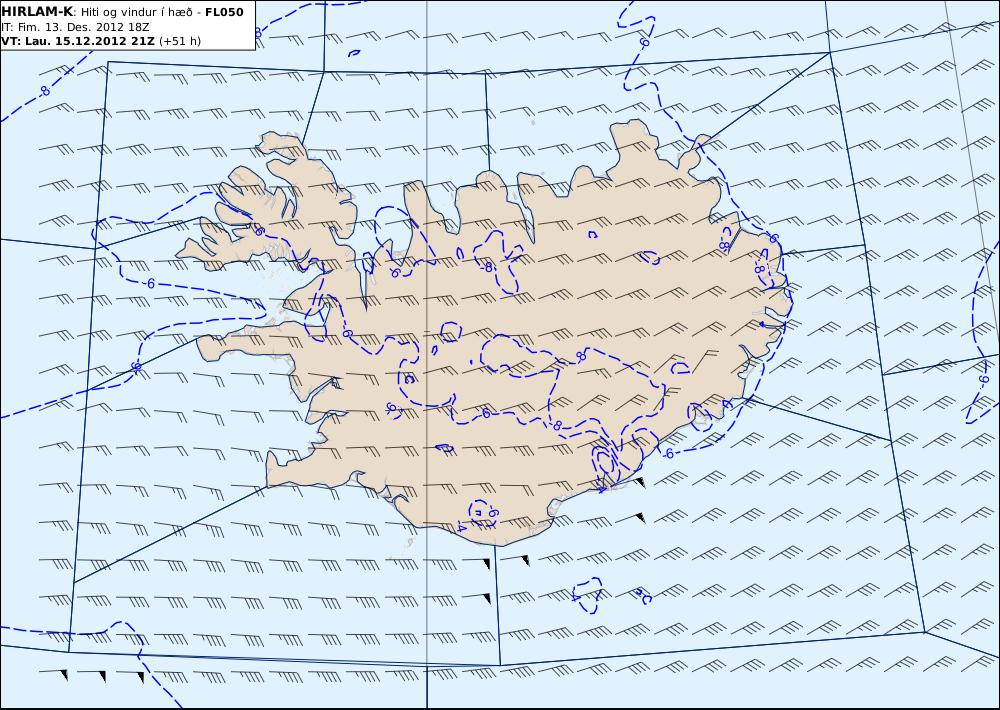The image size is (1000, 710).
Task: Click the HIRLAM-K model name in the legend
Action: pyautogui.click(x=37, y=12)
